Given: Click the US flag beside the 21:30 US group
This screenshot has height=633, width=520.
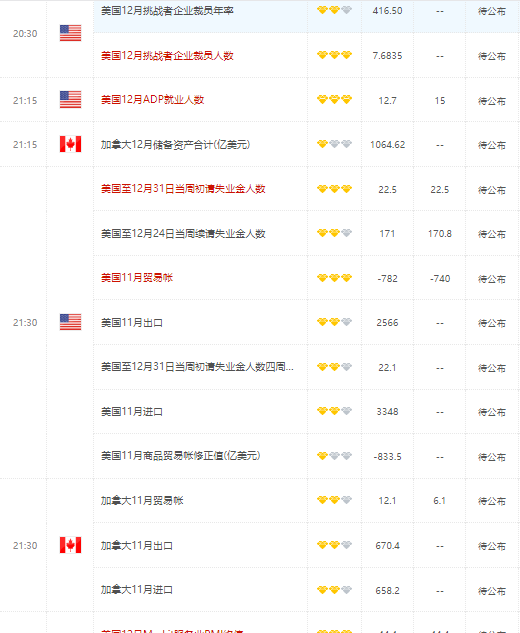Looking at the screenshot, I should click(70, 322).
